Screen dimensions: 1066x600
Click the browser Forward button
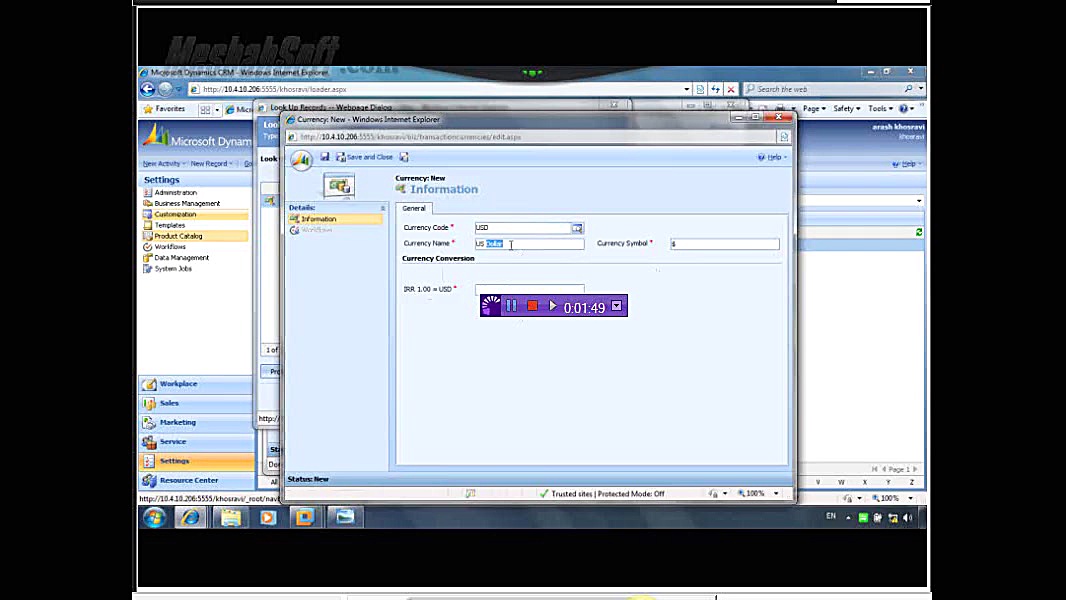(165, 89)
